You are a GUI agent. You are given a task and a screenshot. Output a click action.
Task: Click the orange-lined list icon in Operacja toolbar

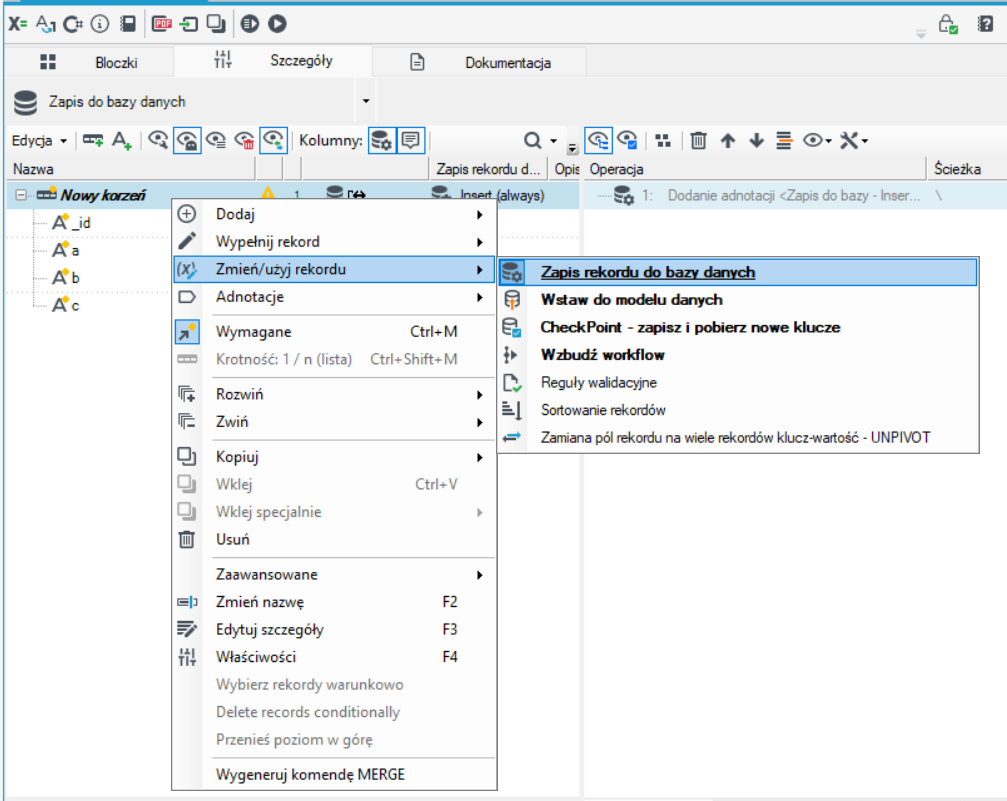click(784, 140)
